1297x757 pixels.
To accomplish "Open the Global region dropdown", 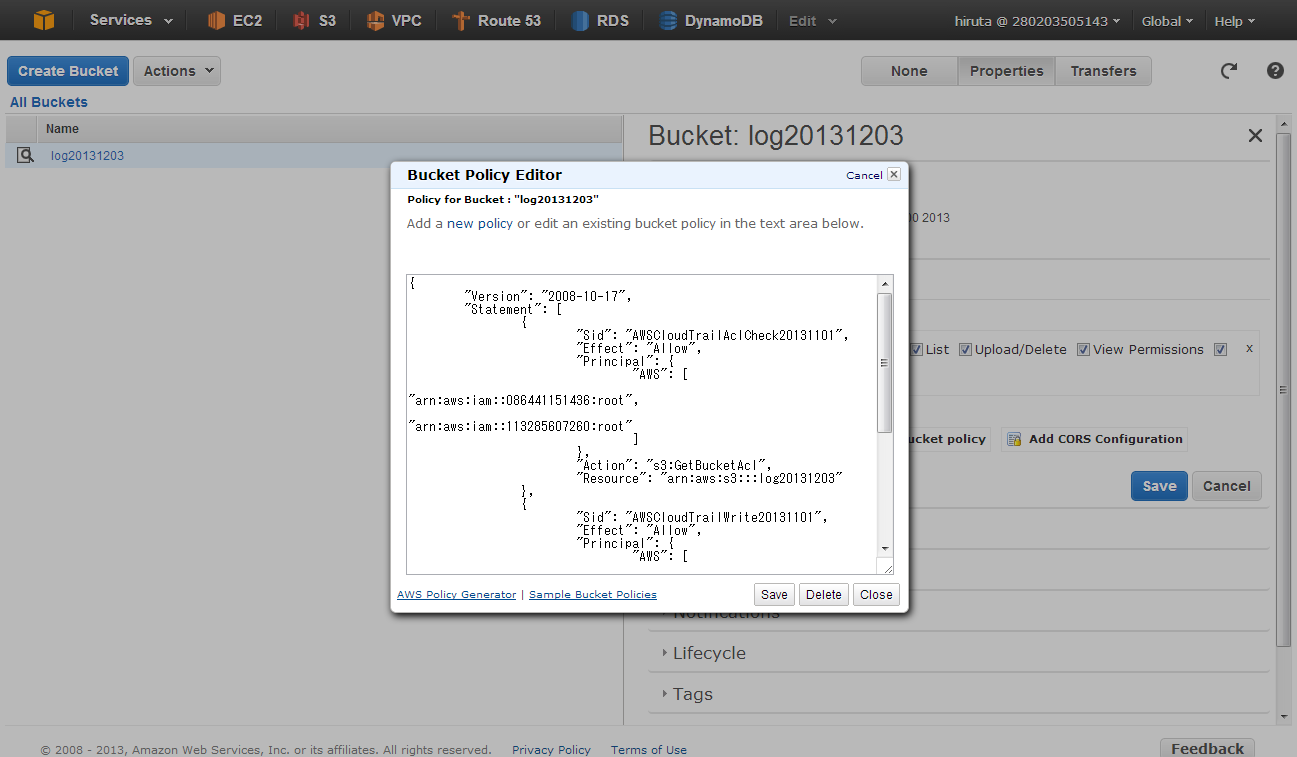I will (1167, 20).
